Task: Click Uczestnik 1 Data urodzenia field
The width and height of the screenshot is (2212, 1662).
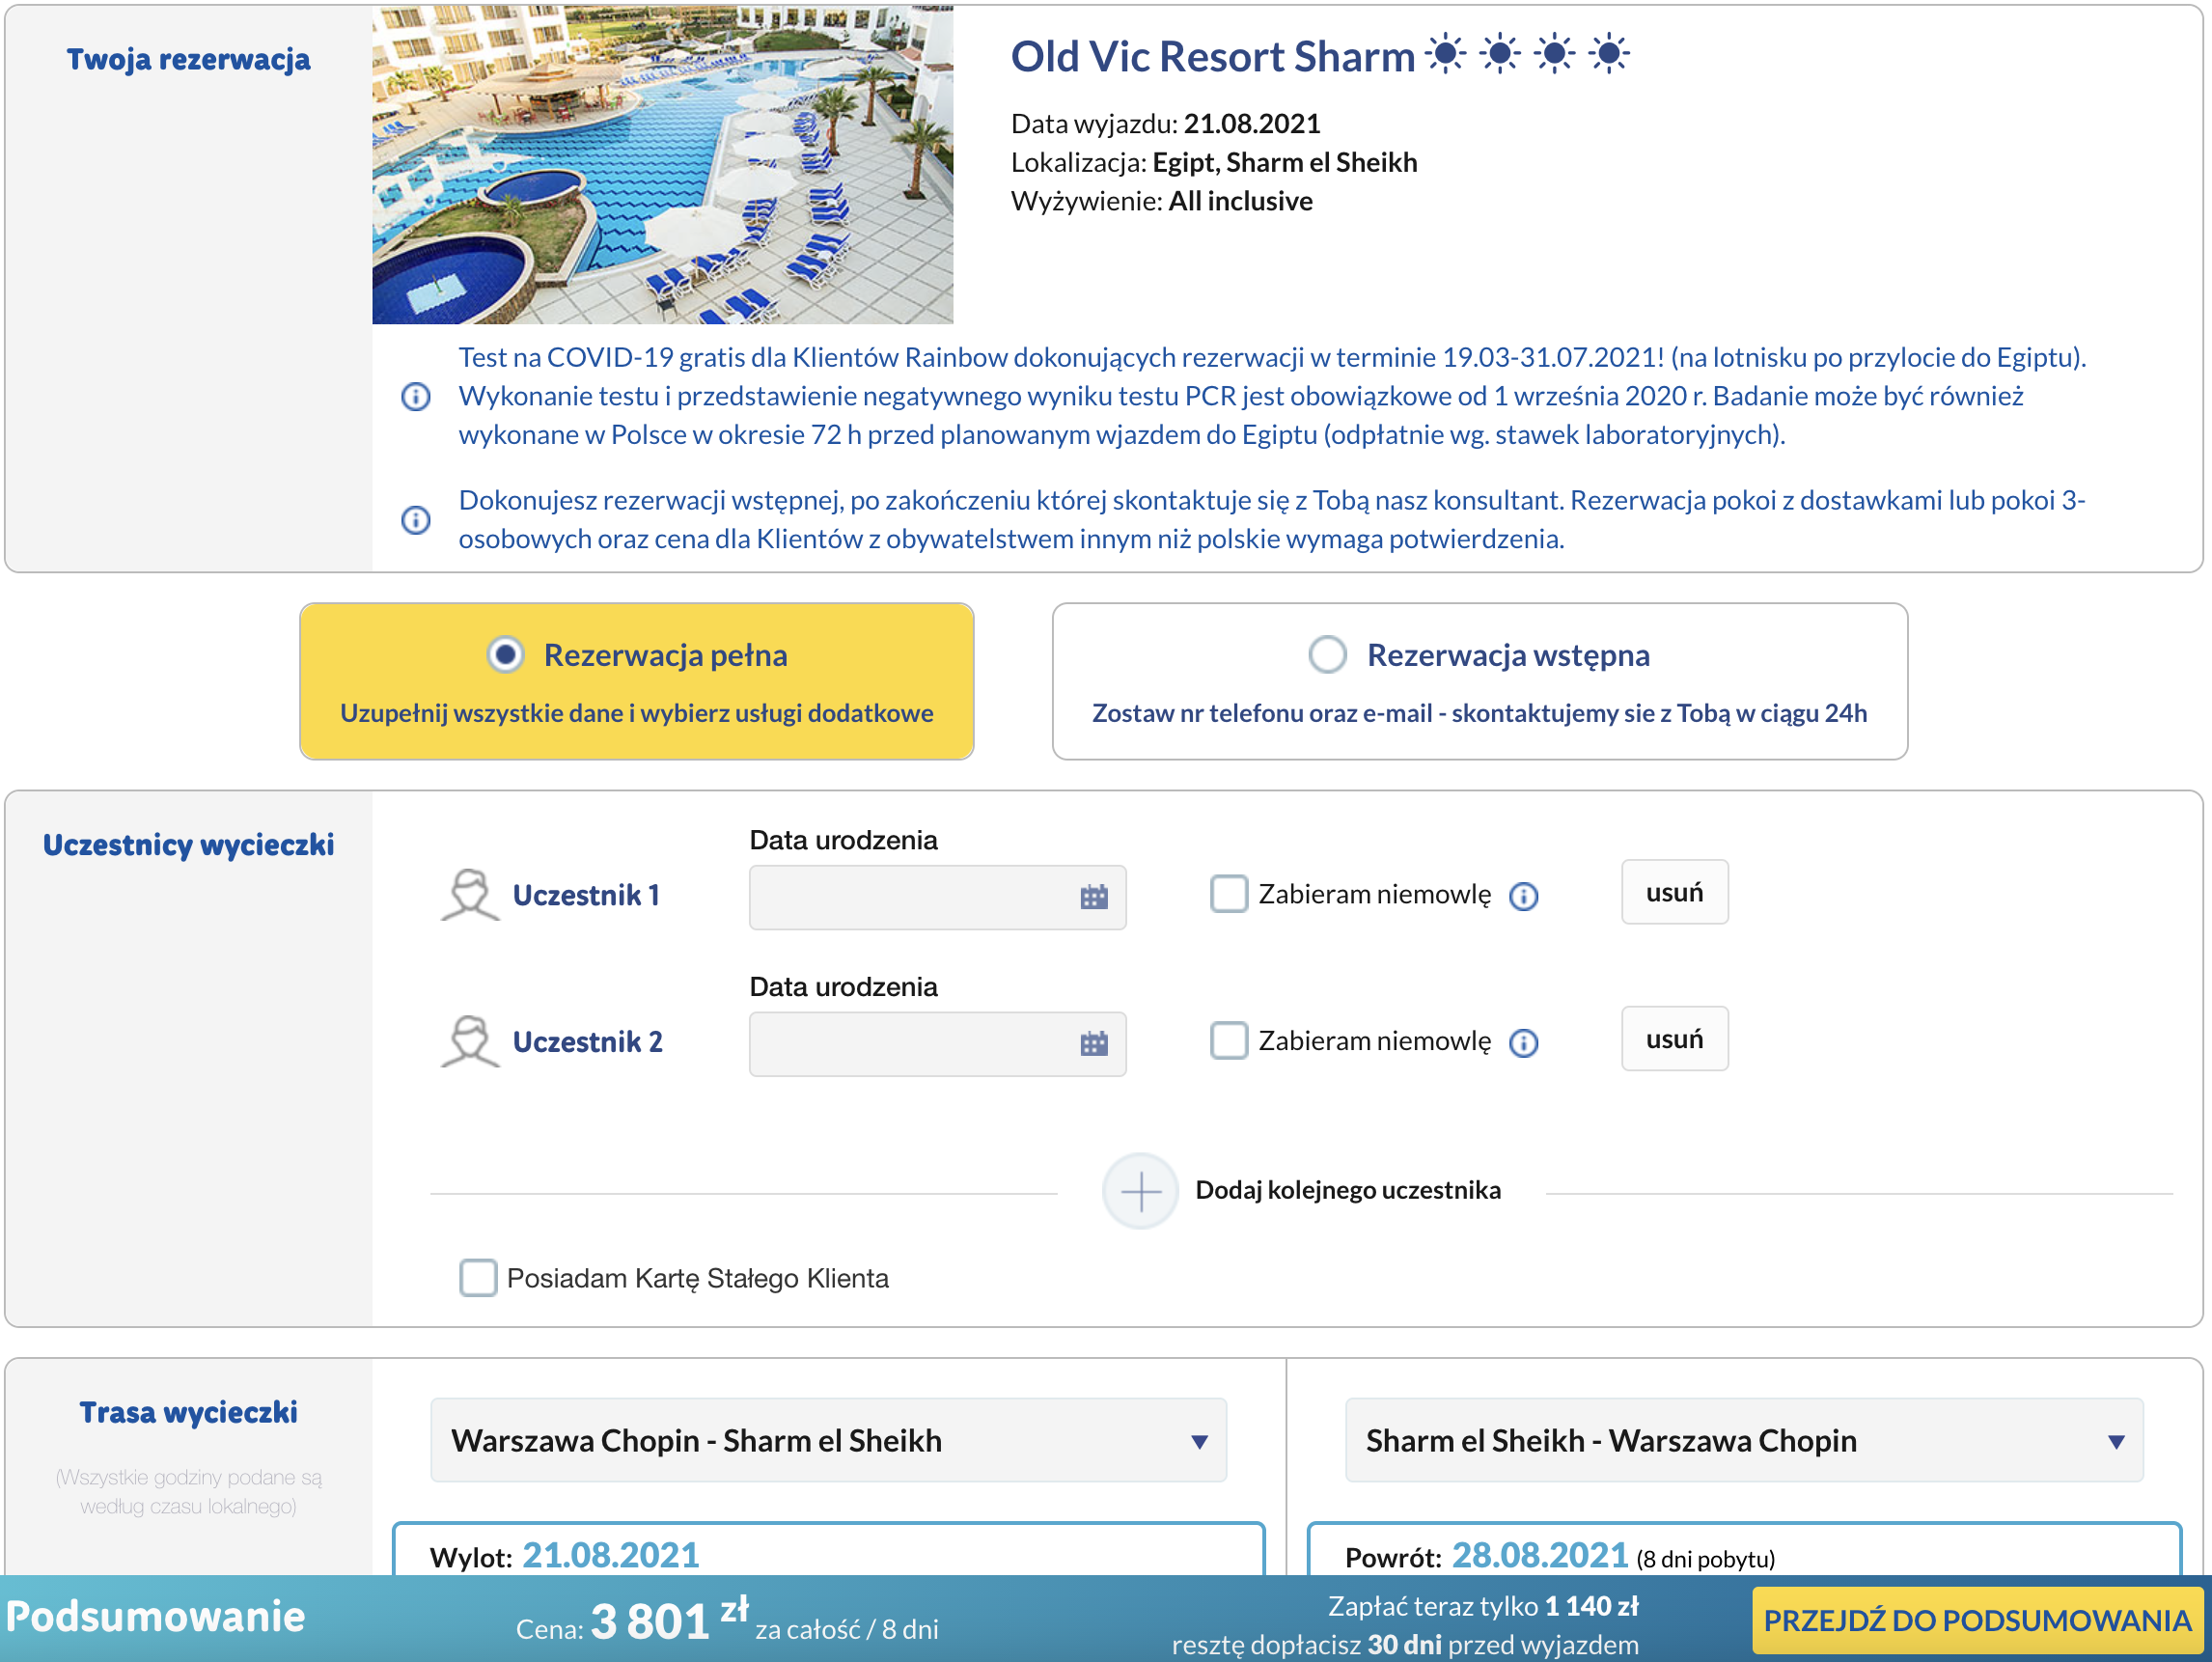Action: (x=937, y=897)
